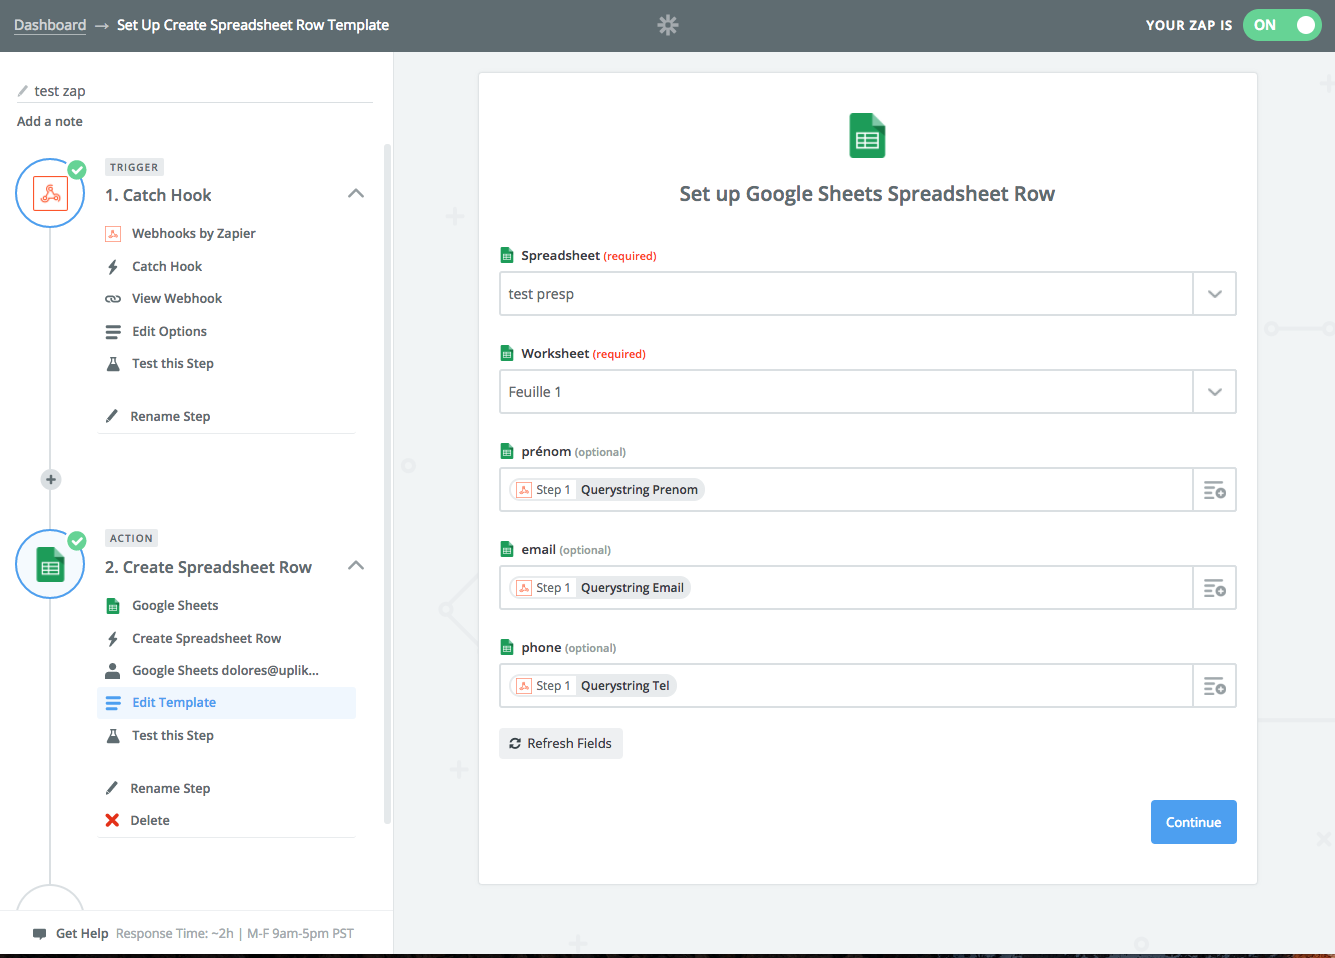Click the Refresh Fields button

click(x=560, y=743)
